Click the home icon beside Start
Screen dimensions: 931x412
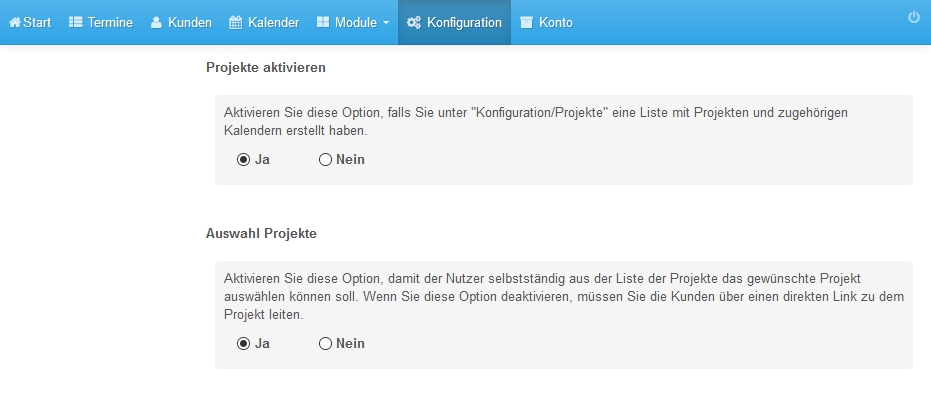coord(15,23)
